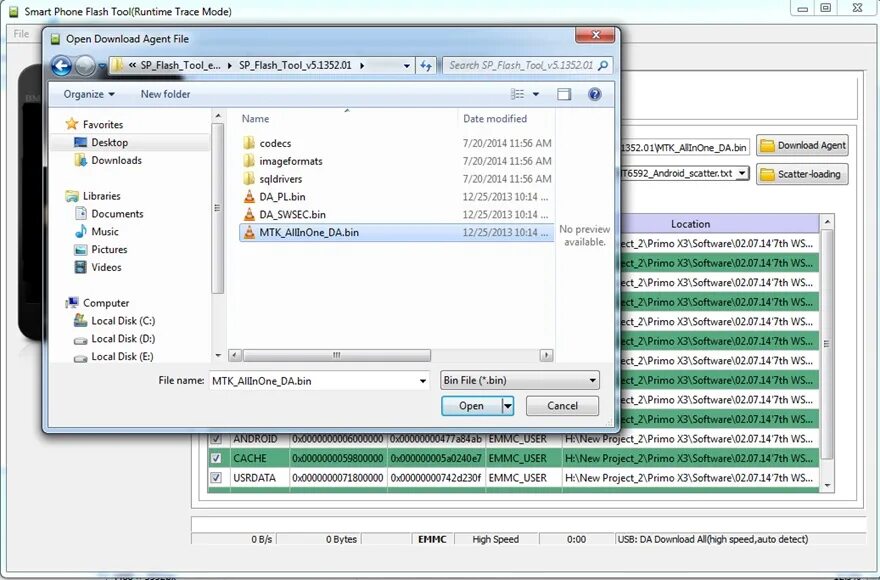Open the File menu in Flash Tool
The height and width of the screenshot is (580, 880).
coord(21,34)
